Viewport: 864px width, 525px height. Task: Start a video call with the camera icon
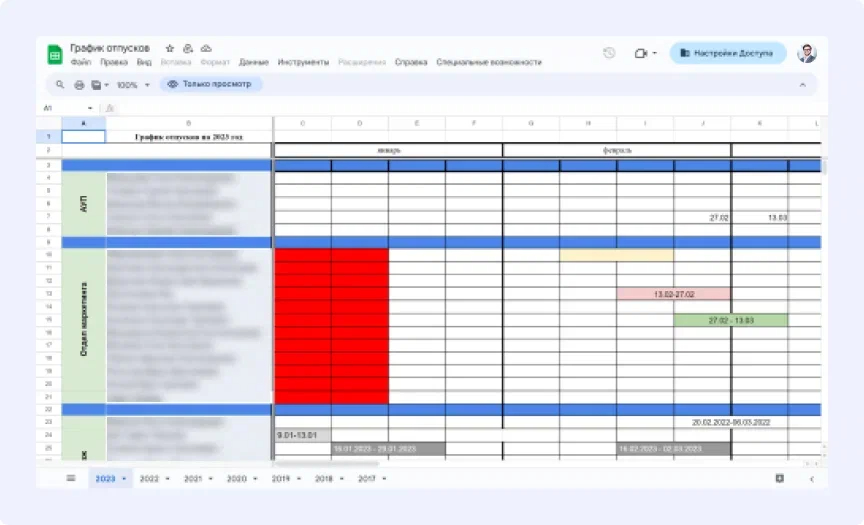(x=640, y=53)
